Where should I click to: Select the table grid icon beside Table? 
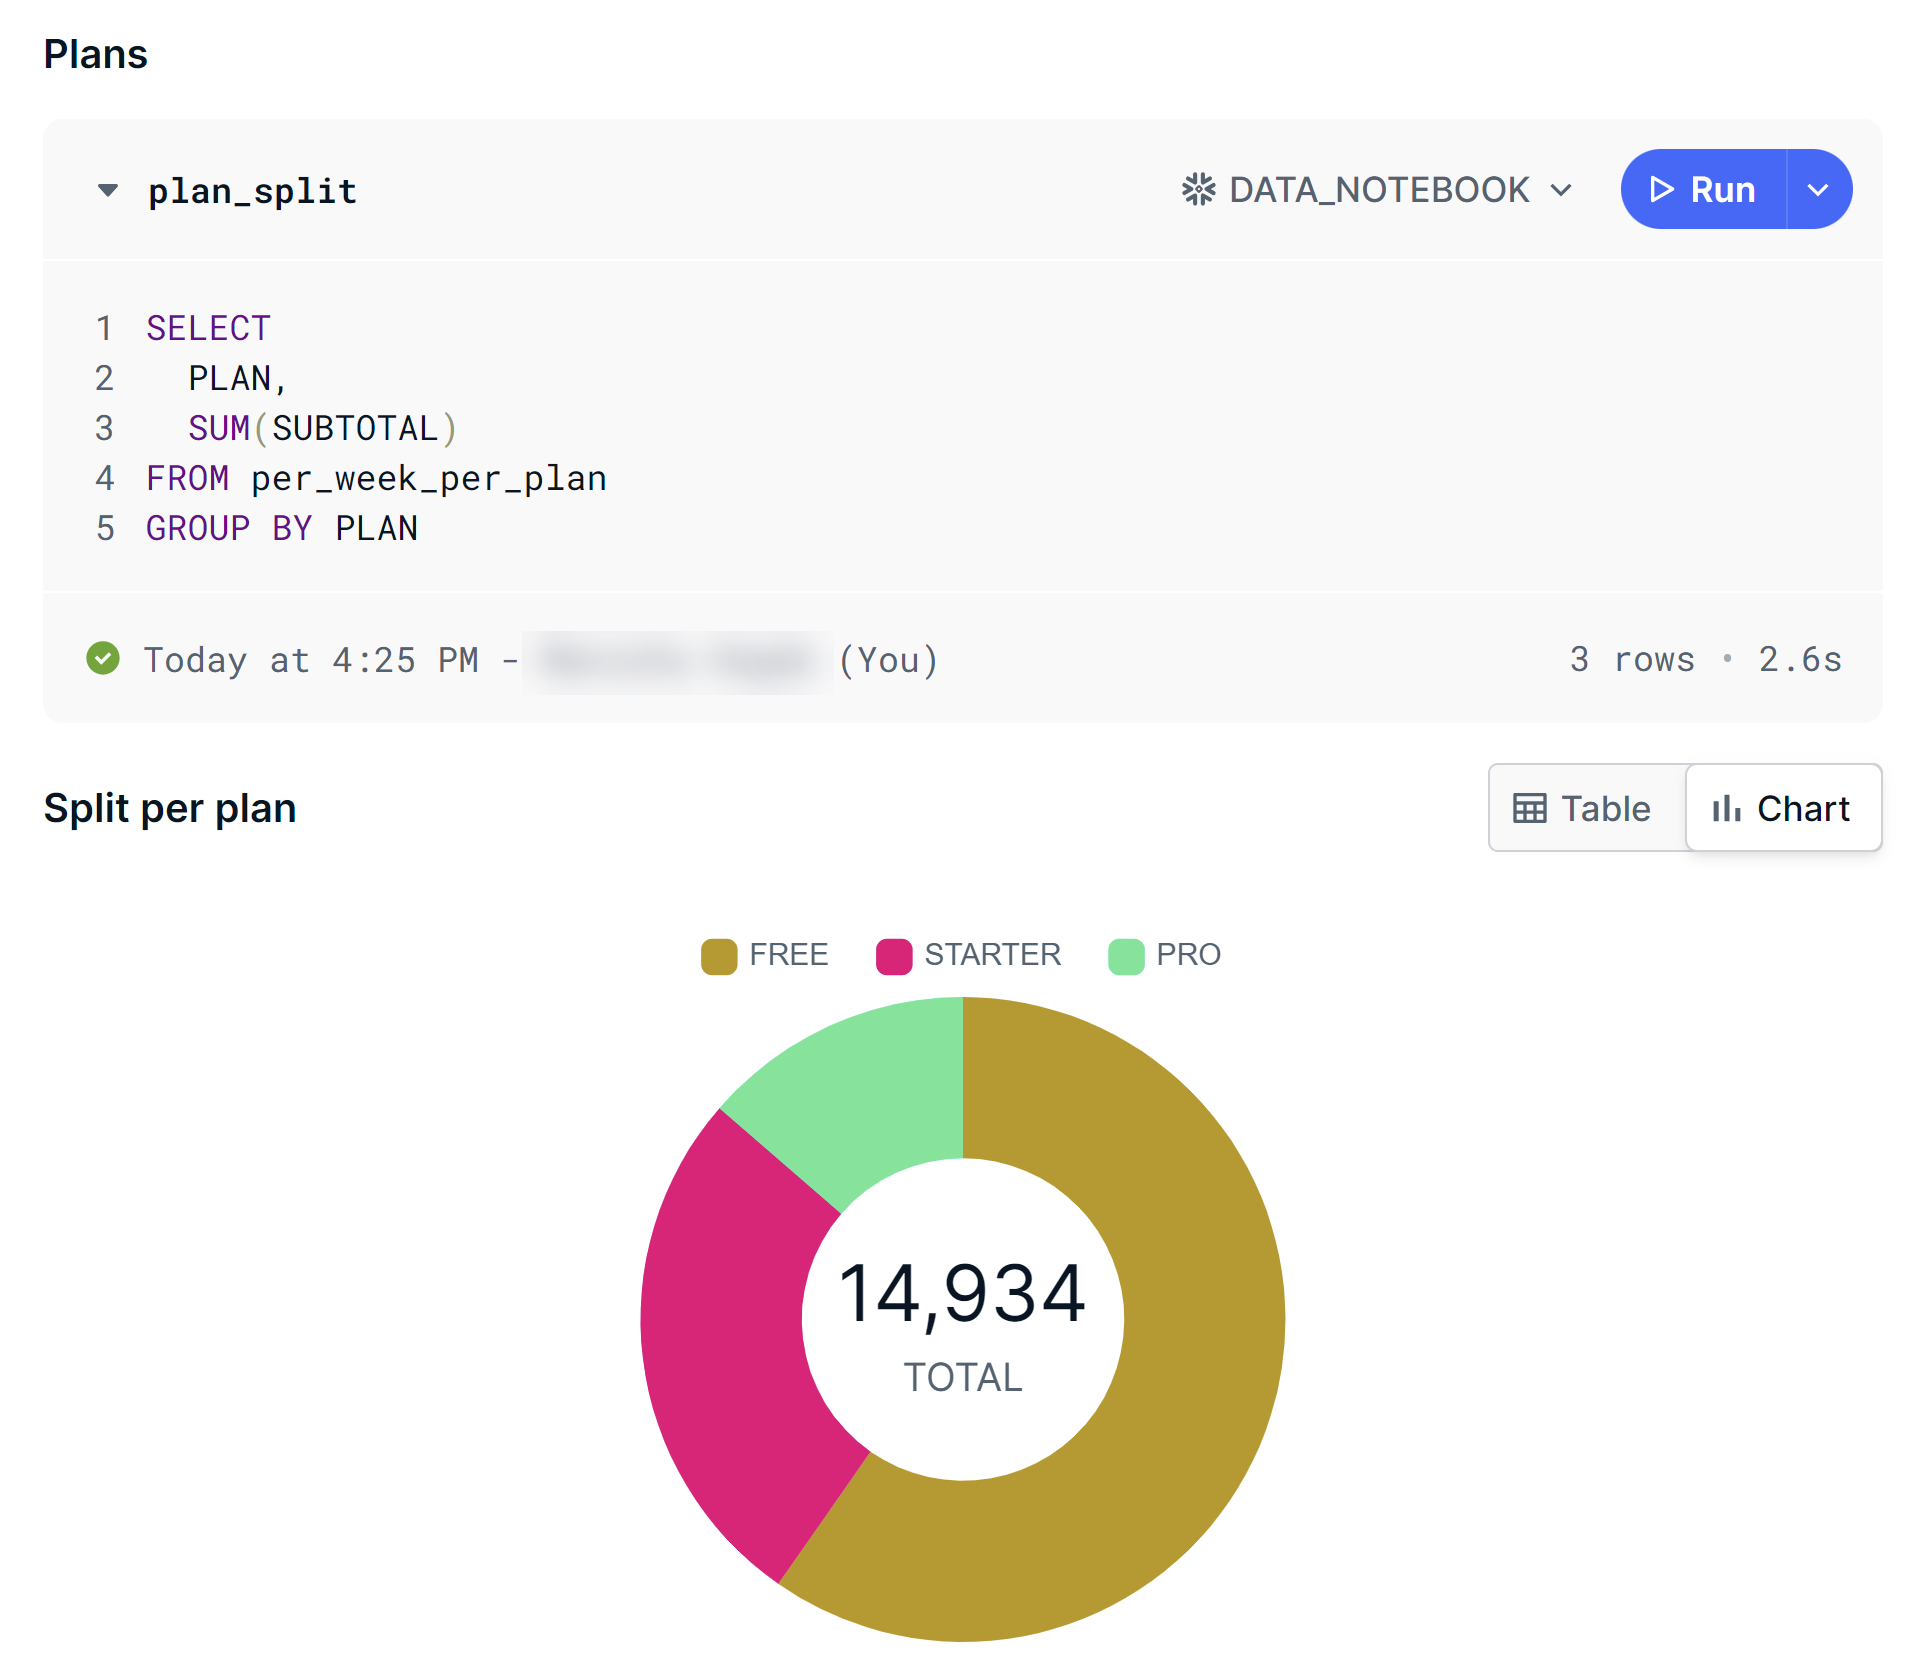pyautogui.click(x=1532, y=808)
